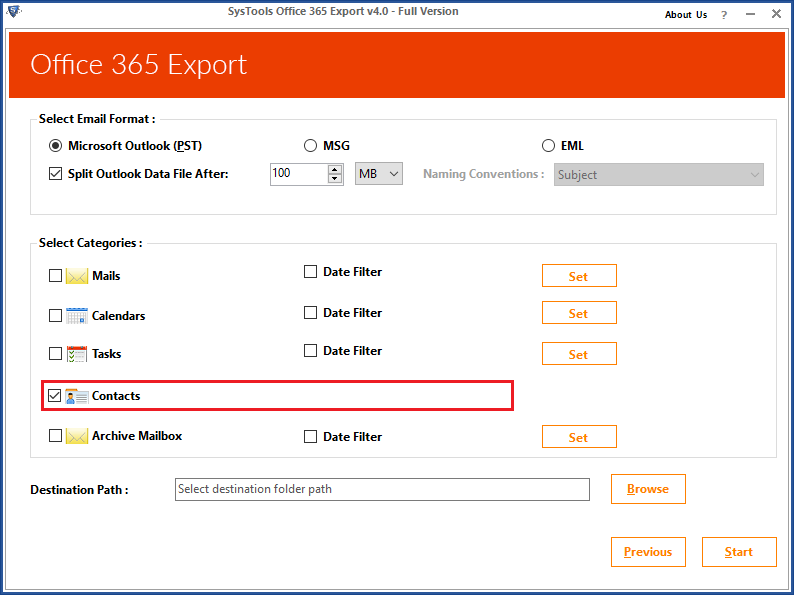Image resolution: width=794 pixels, height=595 pixels.
Task: Open the Naming Conventions Subject dropdown
Action: click(658, 175)
